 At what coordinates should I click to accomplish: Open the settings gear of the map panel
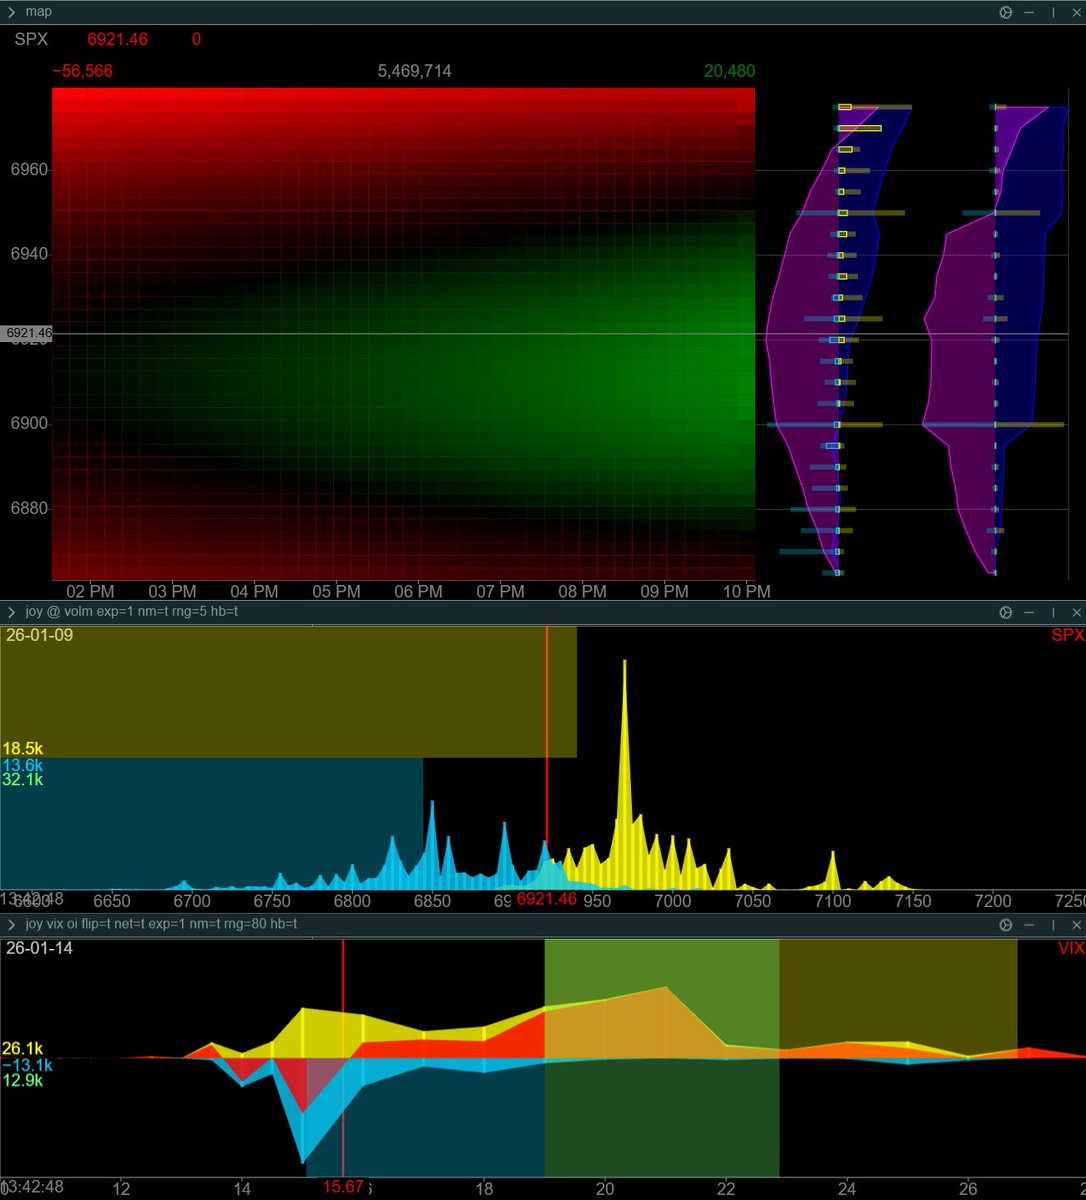tap(1006, 12)
